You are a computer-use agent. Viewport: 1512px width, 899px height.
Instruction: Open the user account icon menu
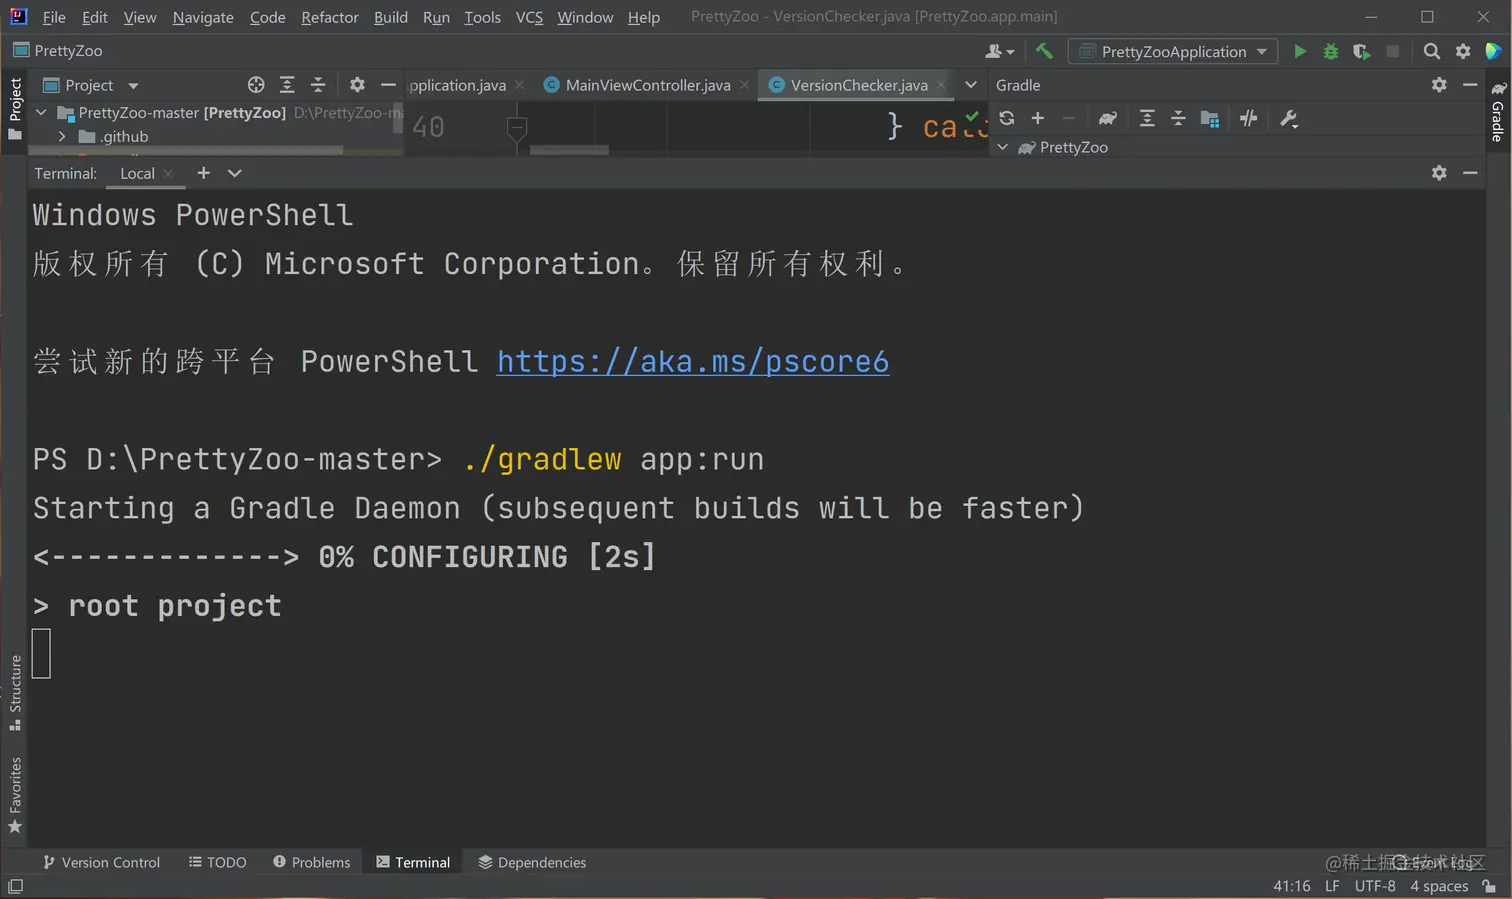pos(1000,51)
